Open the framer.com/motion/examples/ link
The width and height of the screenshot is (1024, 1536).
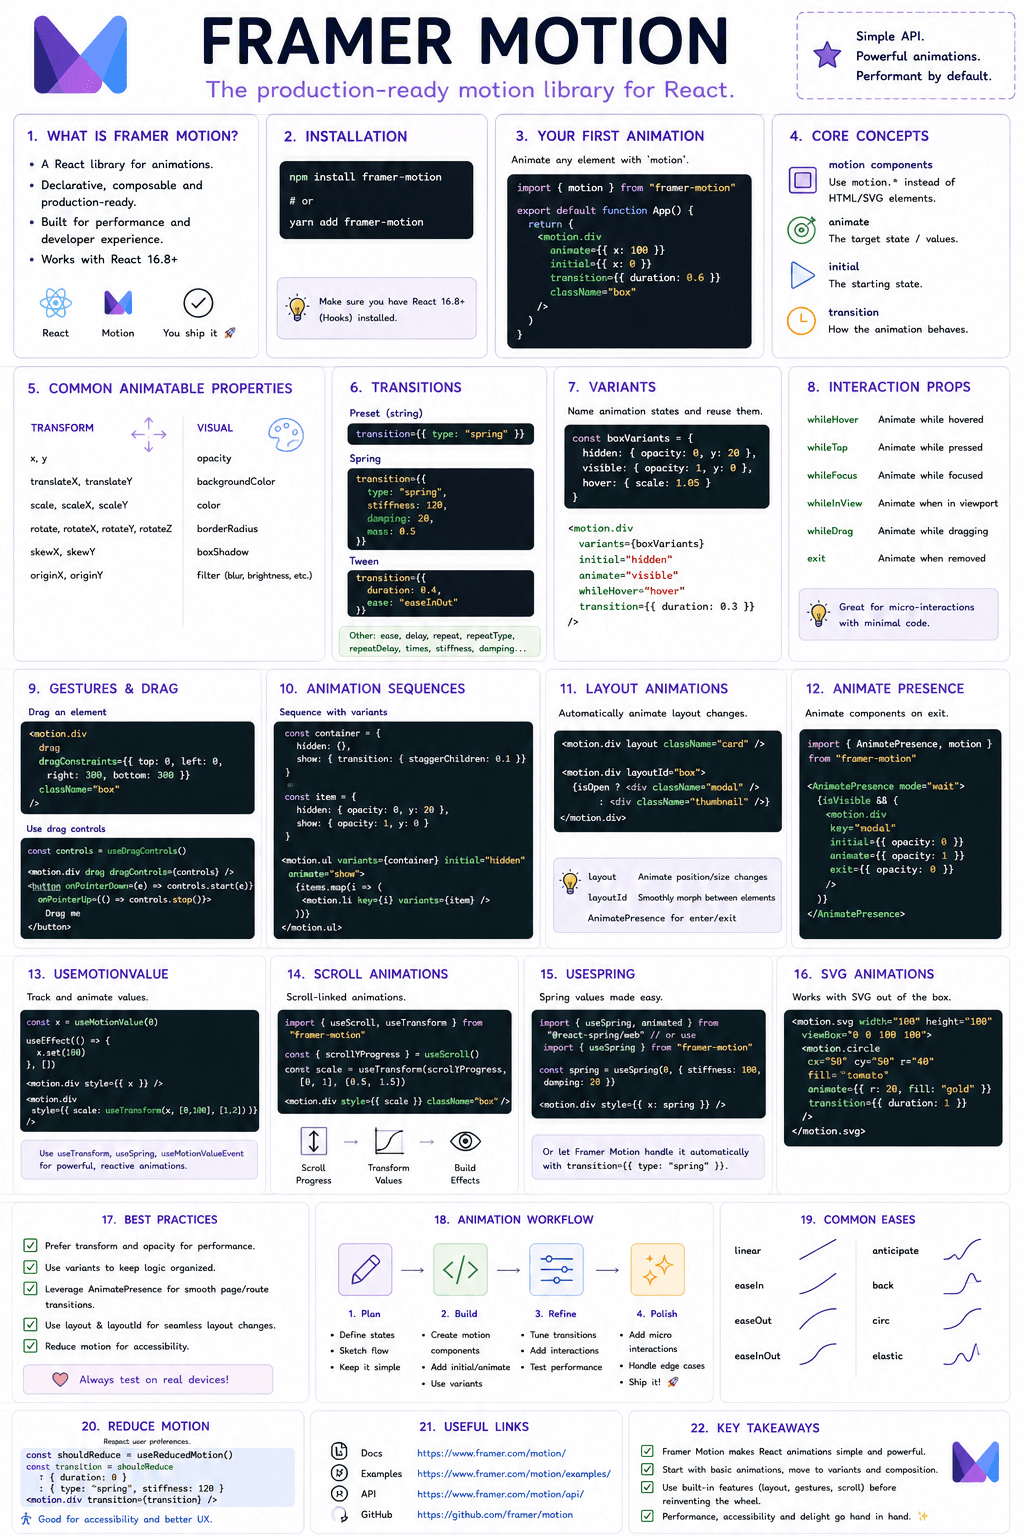click(x=514, y=1474)
